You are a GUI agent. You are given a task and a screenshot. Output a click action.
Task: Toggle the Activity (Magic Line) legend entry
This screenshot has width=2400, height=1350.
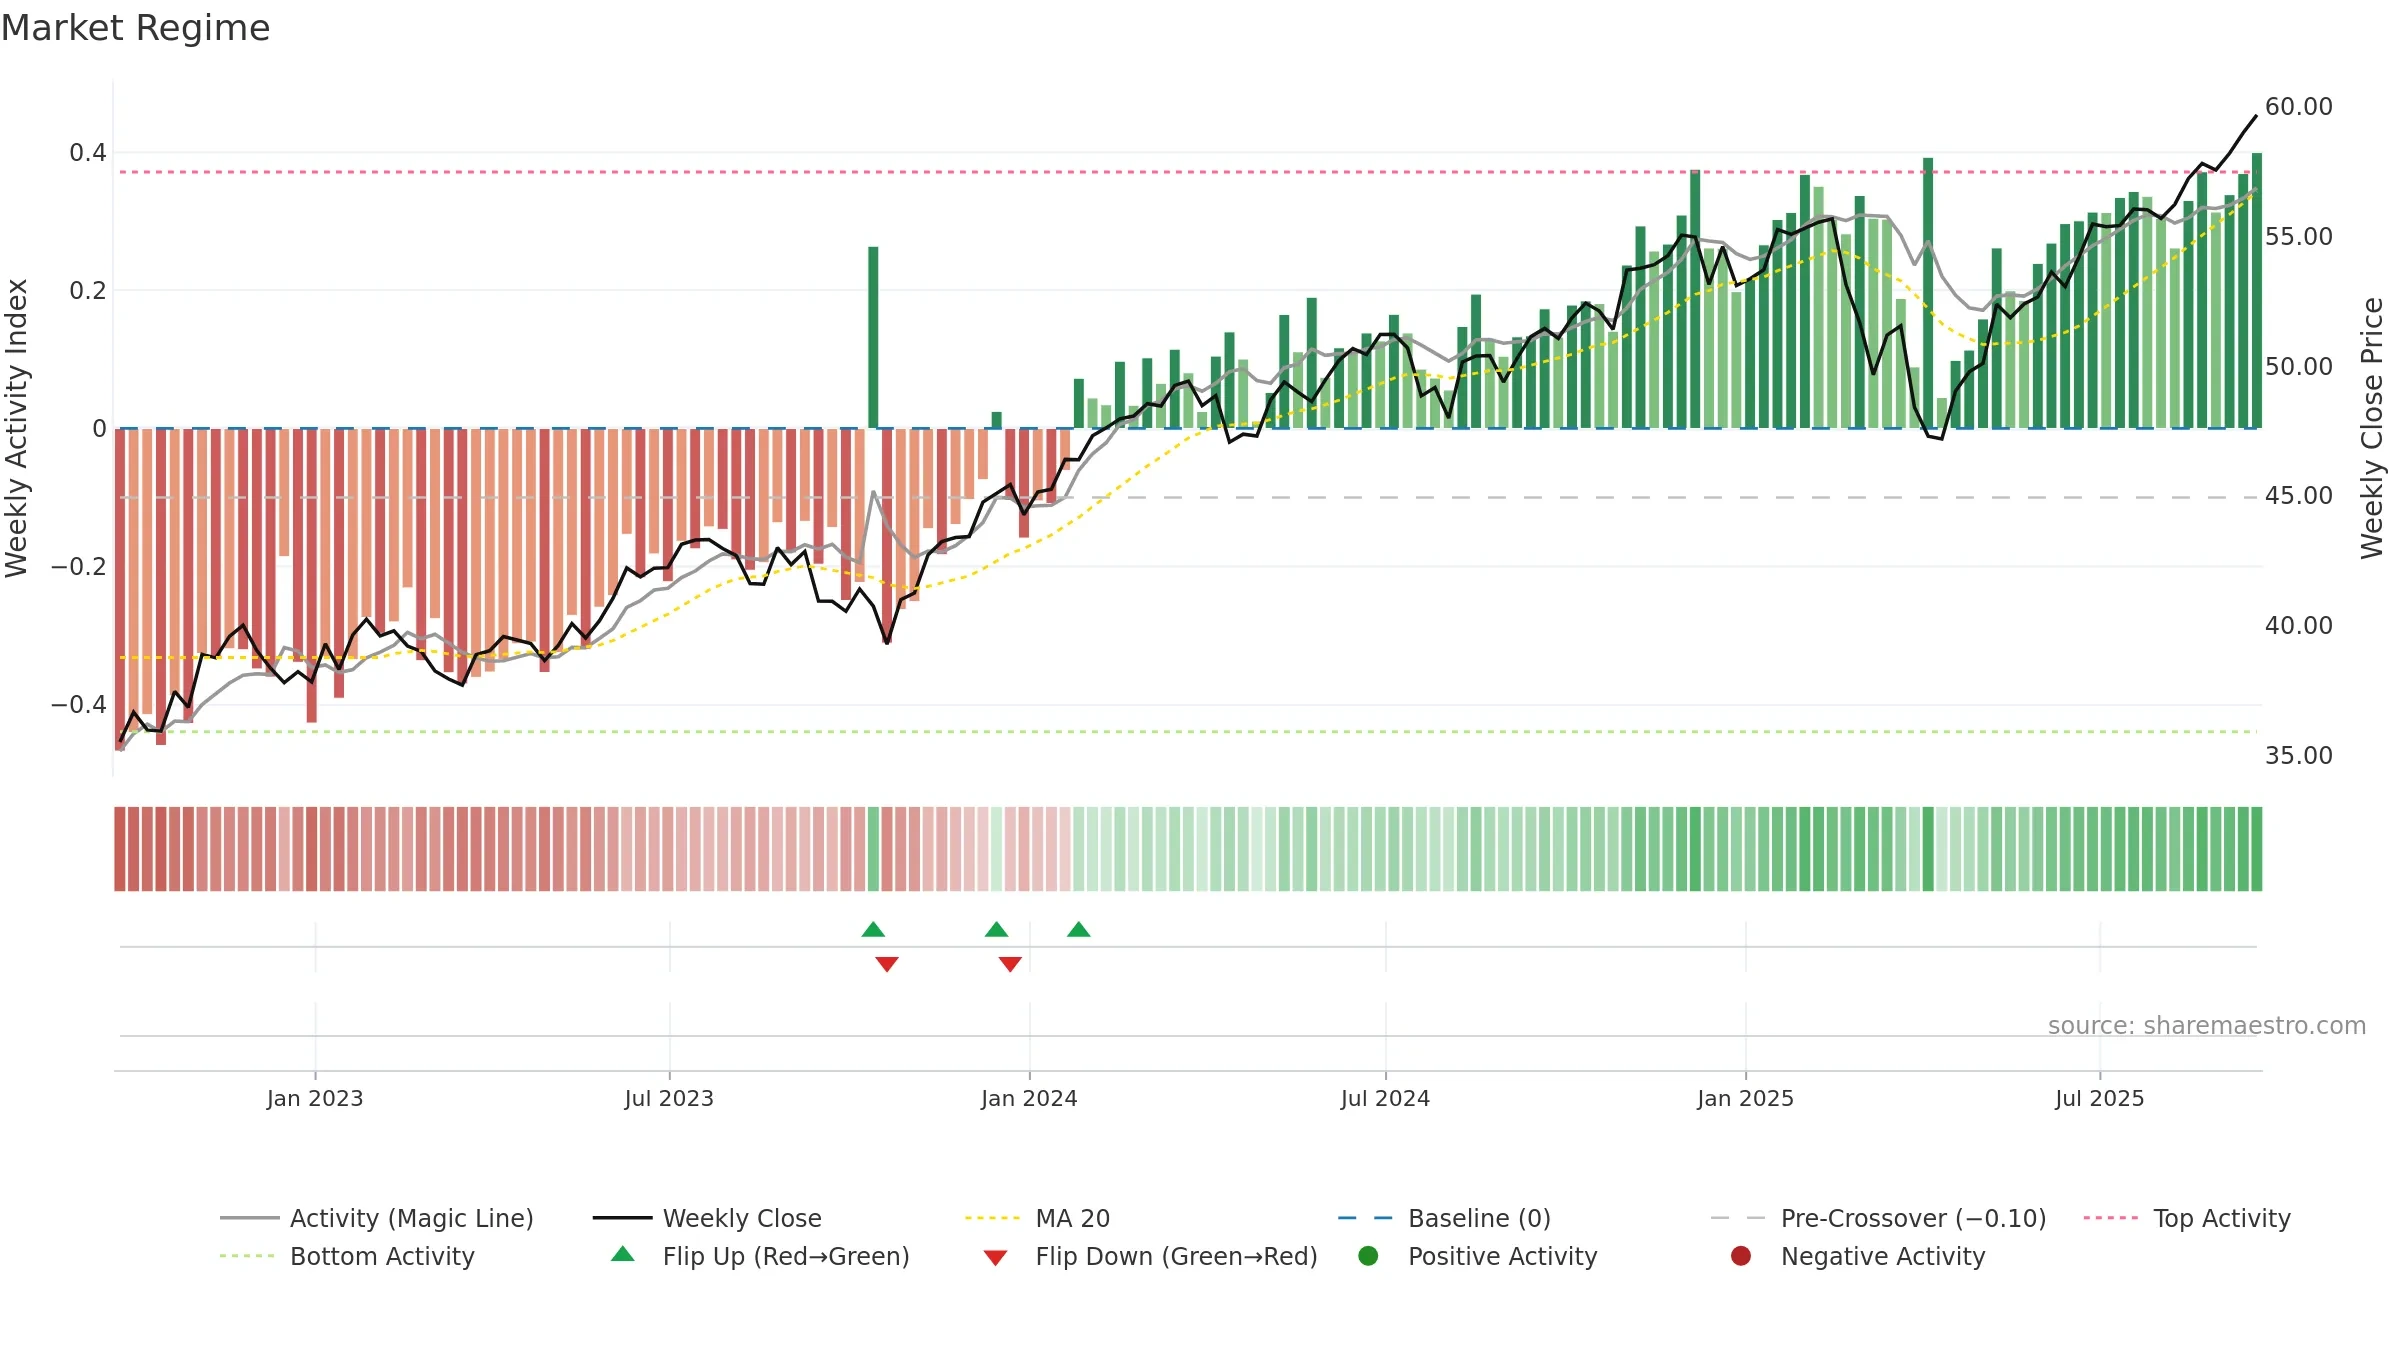tap(377, 1218)
